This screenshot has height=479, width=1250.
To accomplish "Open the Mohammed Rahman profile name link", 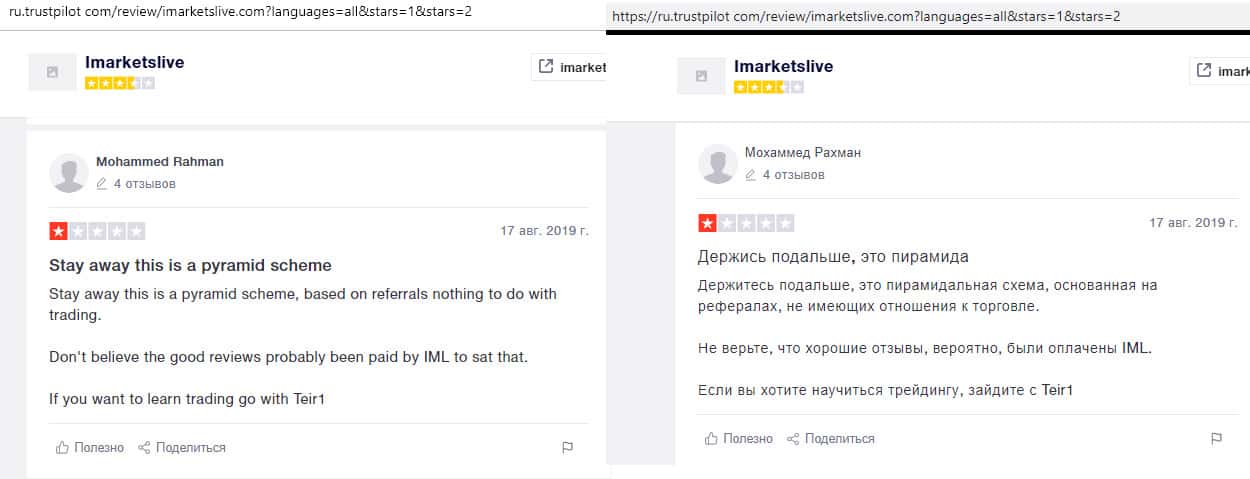I will [159, 162].
